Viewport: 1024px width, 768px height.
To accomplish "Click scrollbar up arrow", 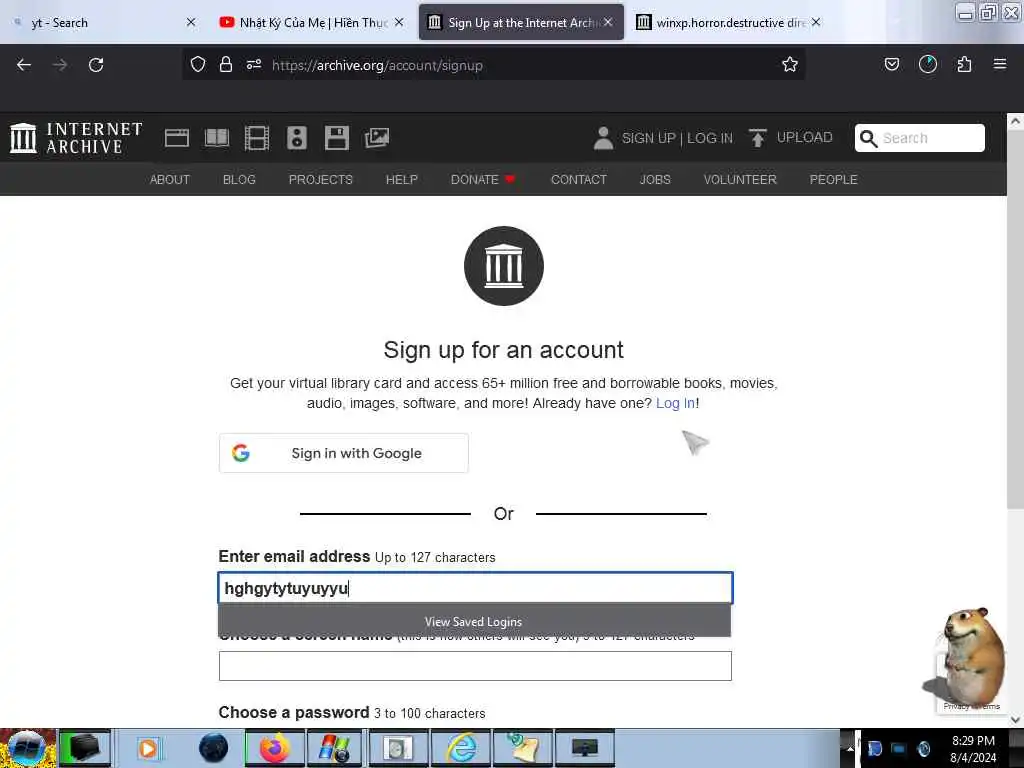I will click(1015, 121).
